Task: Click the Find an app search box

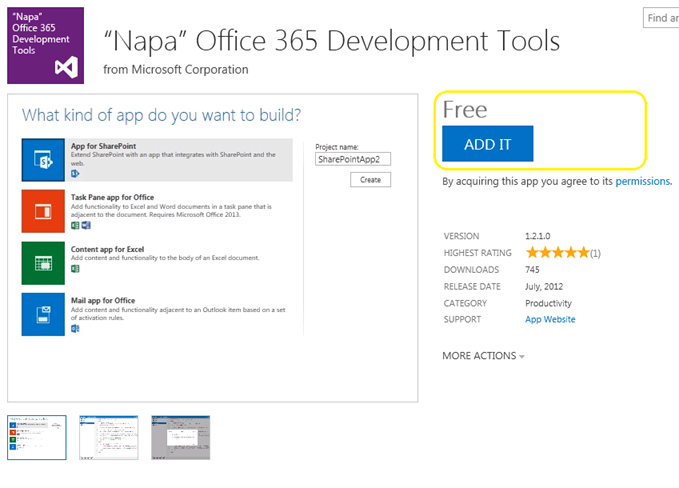Action: pyautogui.click(x=661, y=18)
